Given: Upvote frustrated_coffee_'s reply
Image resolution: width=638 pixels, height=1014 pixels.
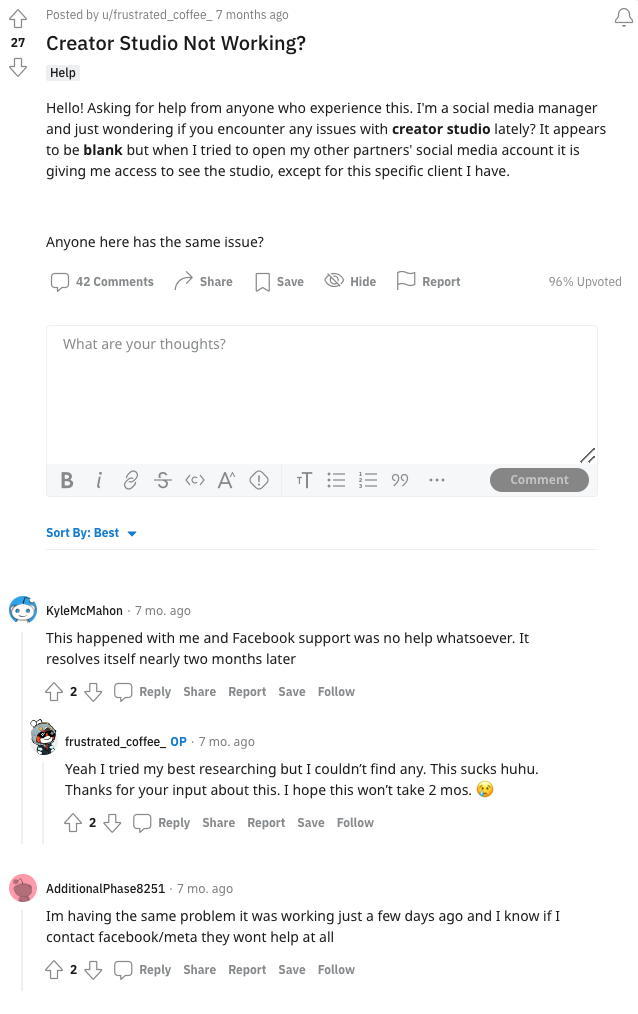Looking at the screenshot, I should [73, 822].
